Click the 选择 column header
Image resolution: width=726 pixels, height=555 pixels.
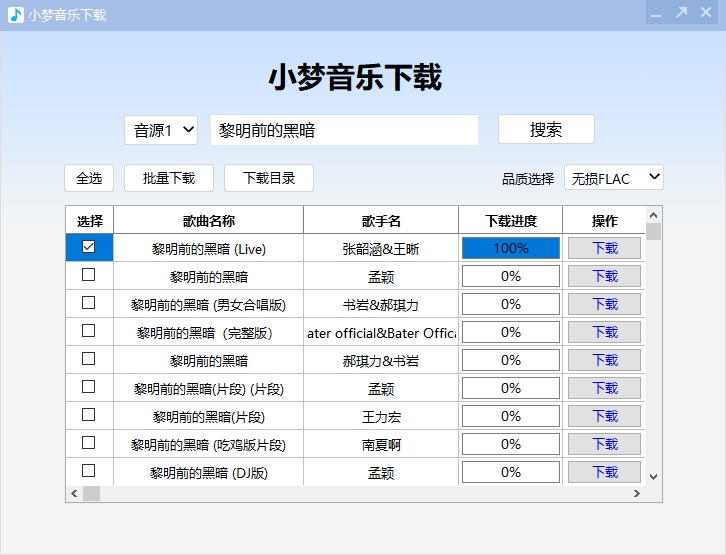tap(89, 220)
